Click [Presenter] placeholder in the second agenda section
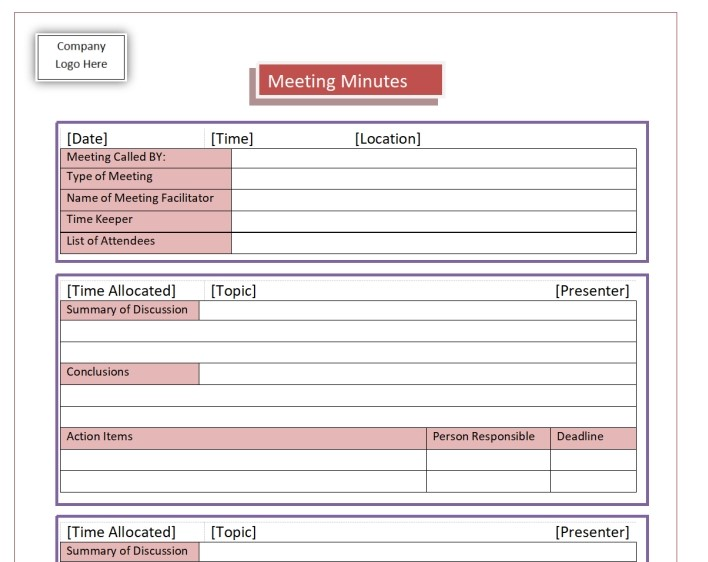The height and width of the screenshot is (562, 708). point(592,532)
